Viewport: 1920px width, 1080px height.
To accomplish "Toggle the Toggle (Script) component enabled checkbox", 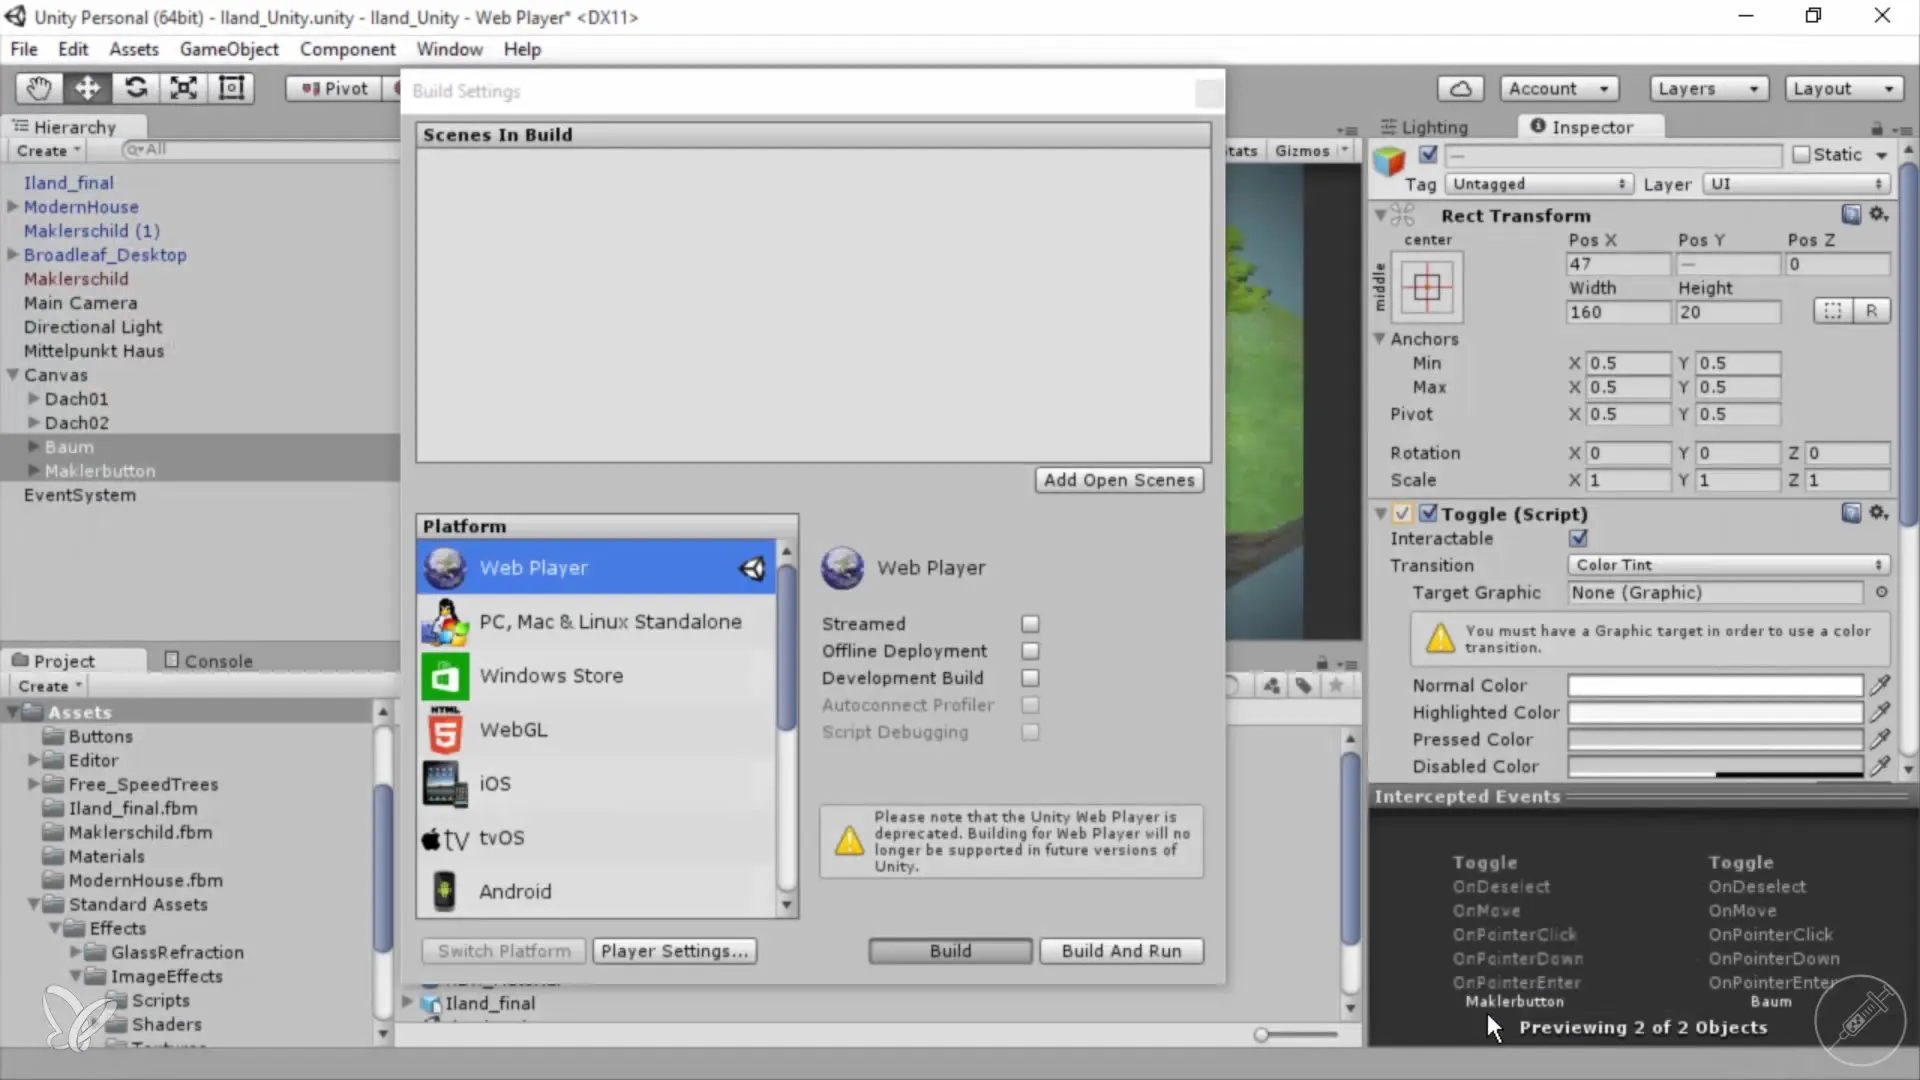I will [x=1428, y=513].
